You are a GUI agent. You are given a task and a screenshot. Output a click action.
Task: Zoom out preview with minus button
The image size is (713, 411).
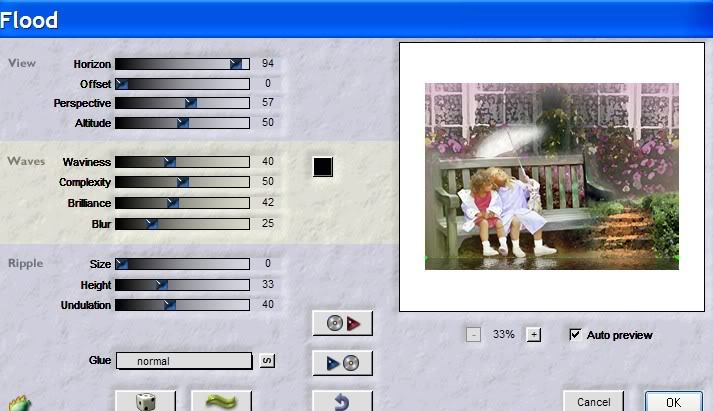474,335
